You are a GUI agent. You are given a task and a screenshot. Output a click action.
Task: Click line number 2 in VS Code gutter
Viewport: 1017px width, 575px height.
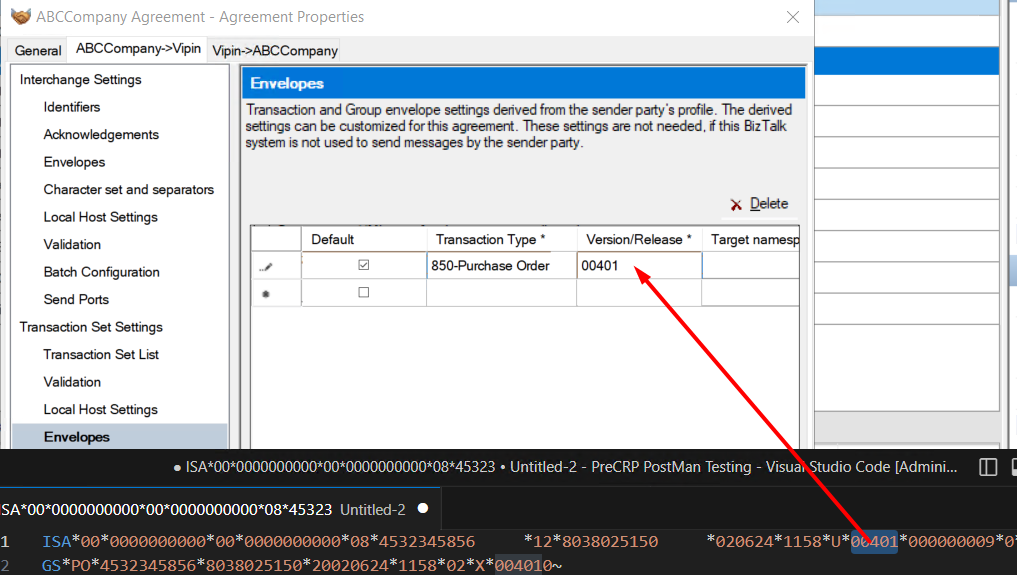click(5, 565)
